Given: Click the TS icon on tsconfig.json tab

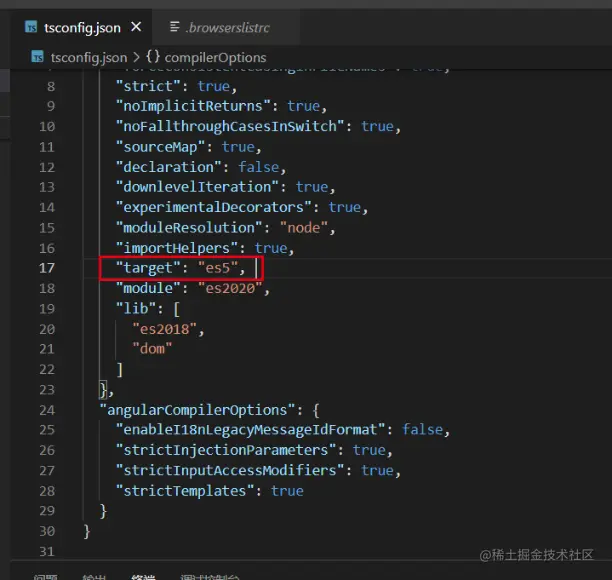Looking at the screenshot, I should click(x=31, y=27).
